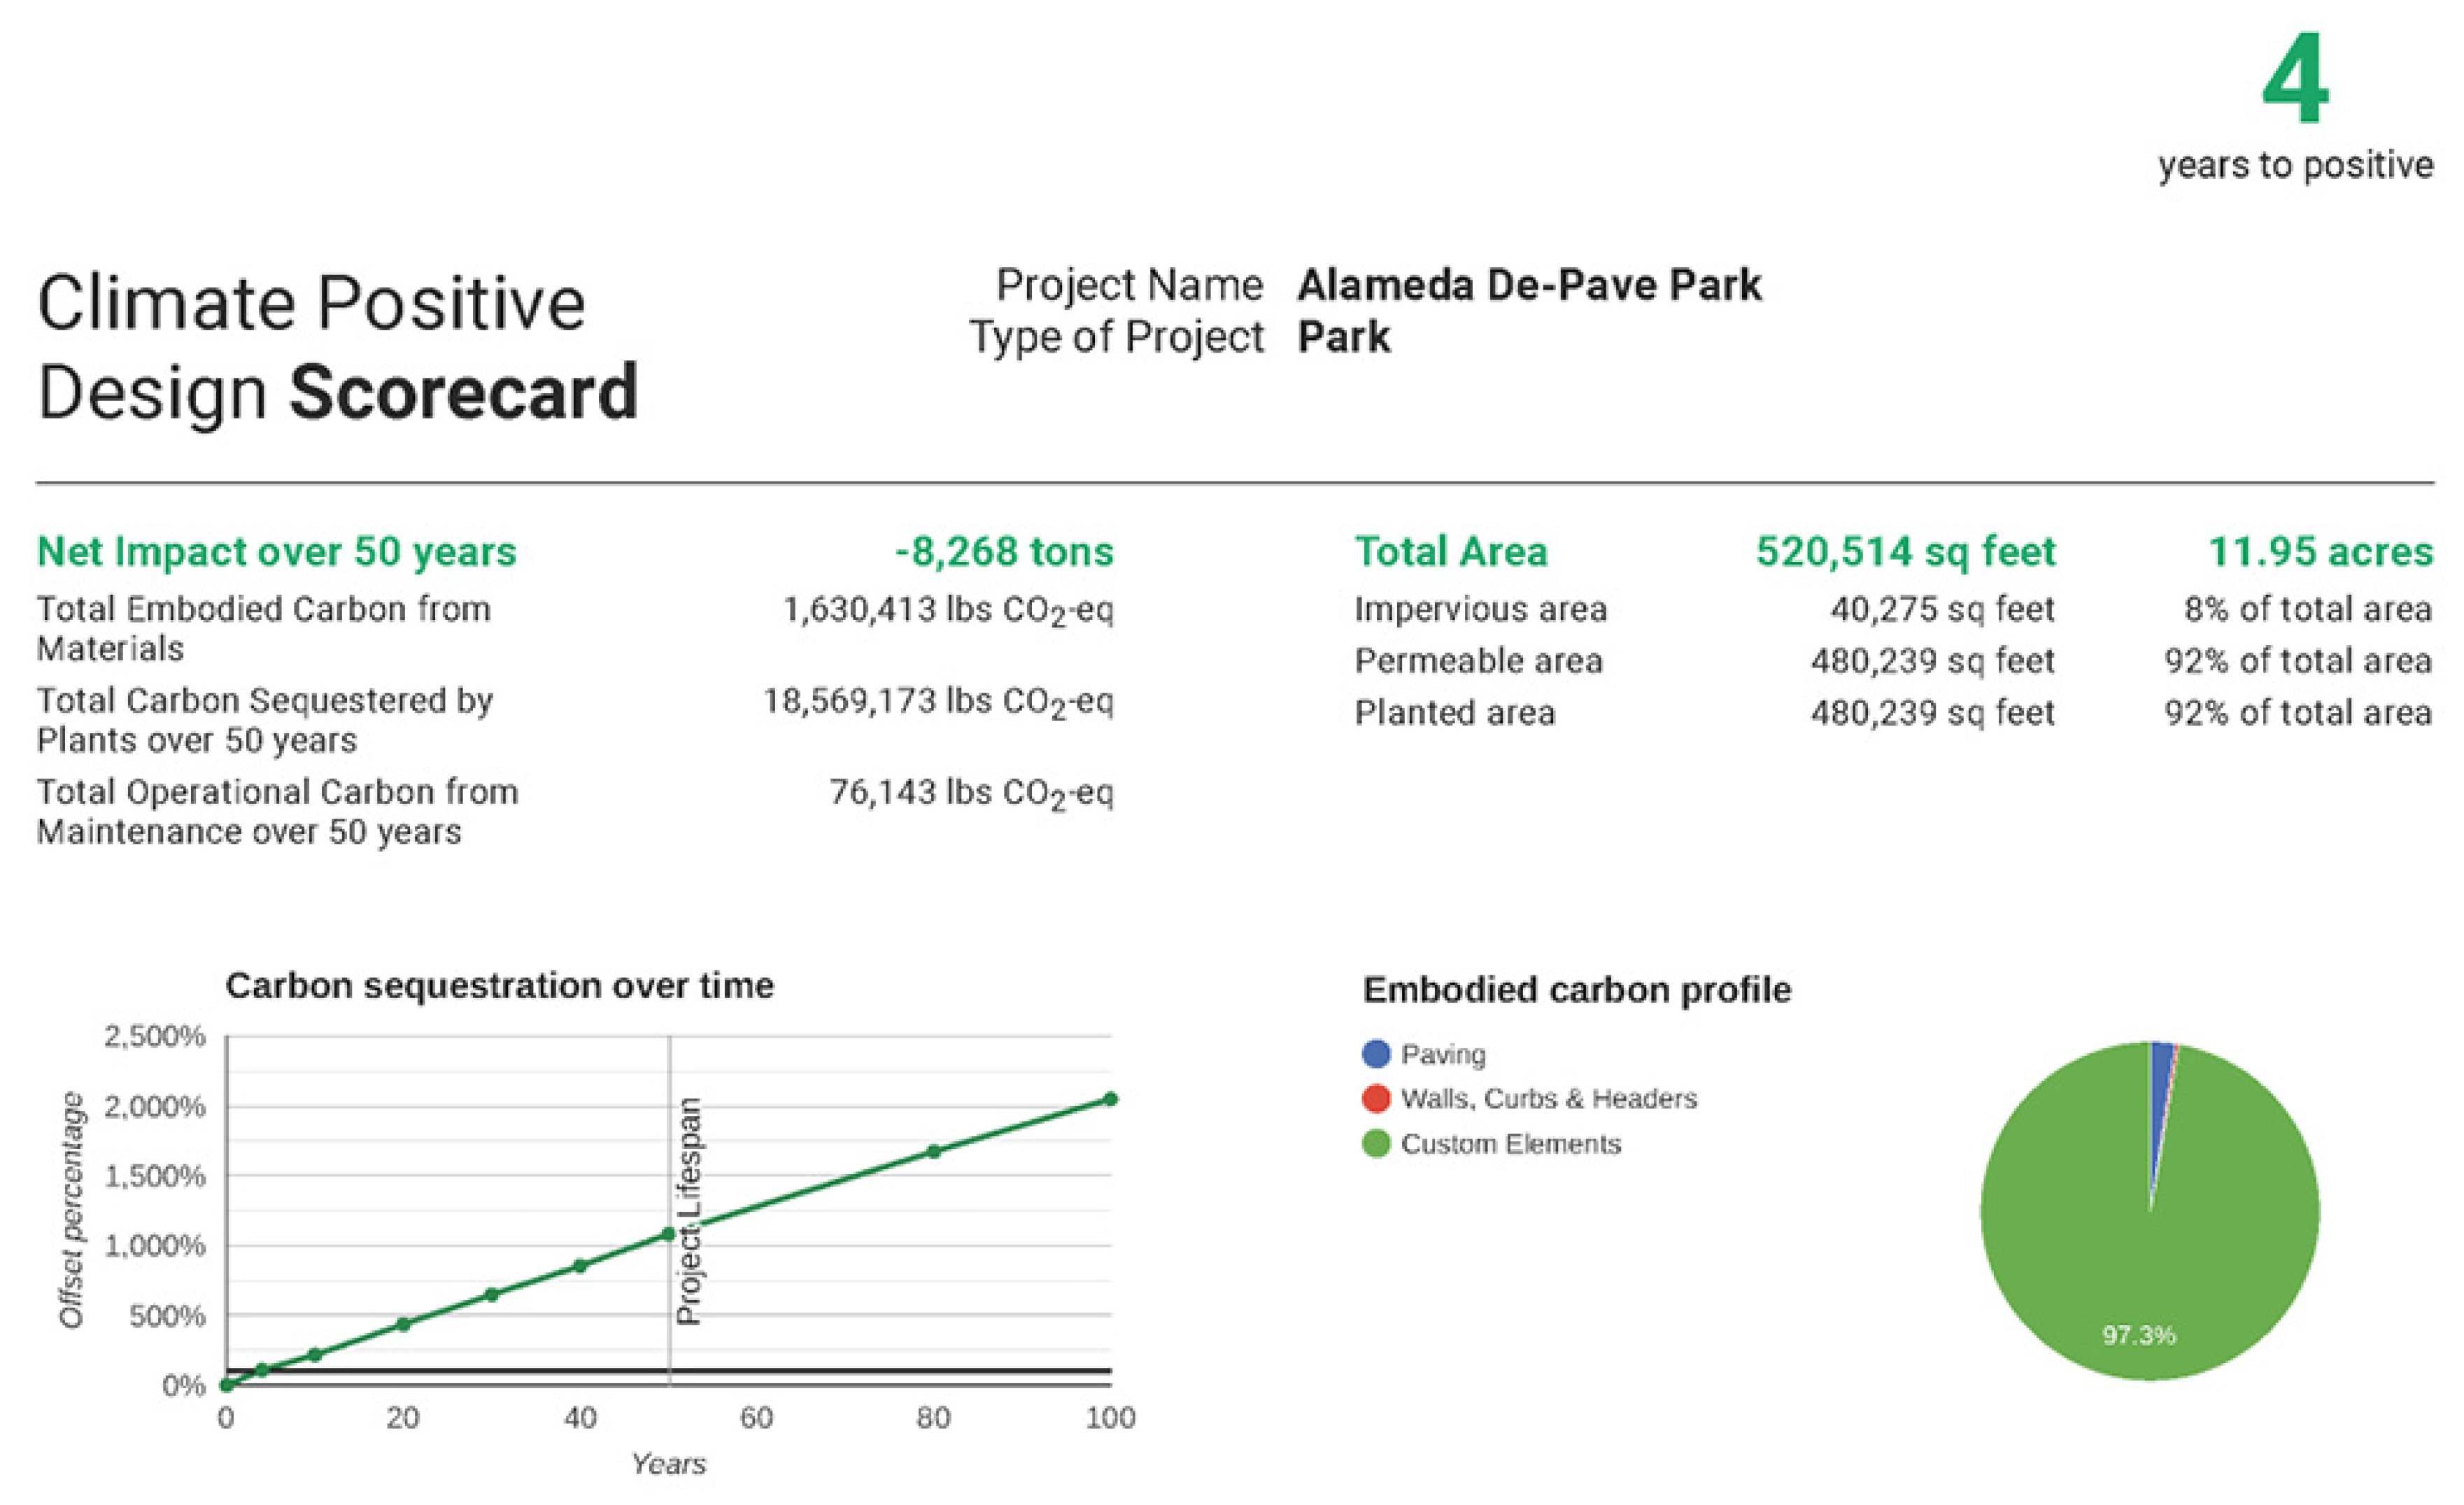Click the Carbon sequestration over time title

coord(499,985)
